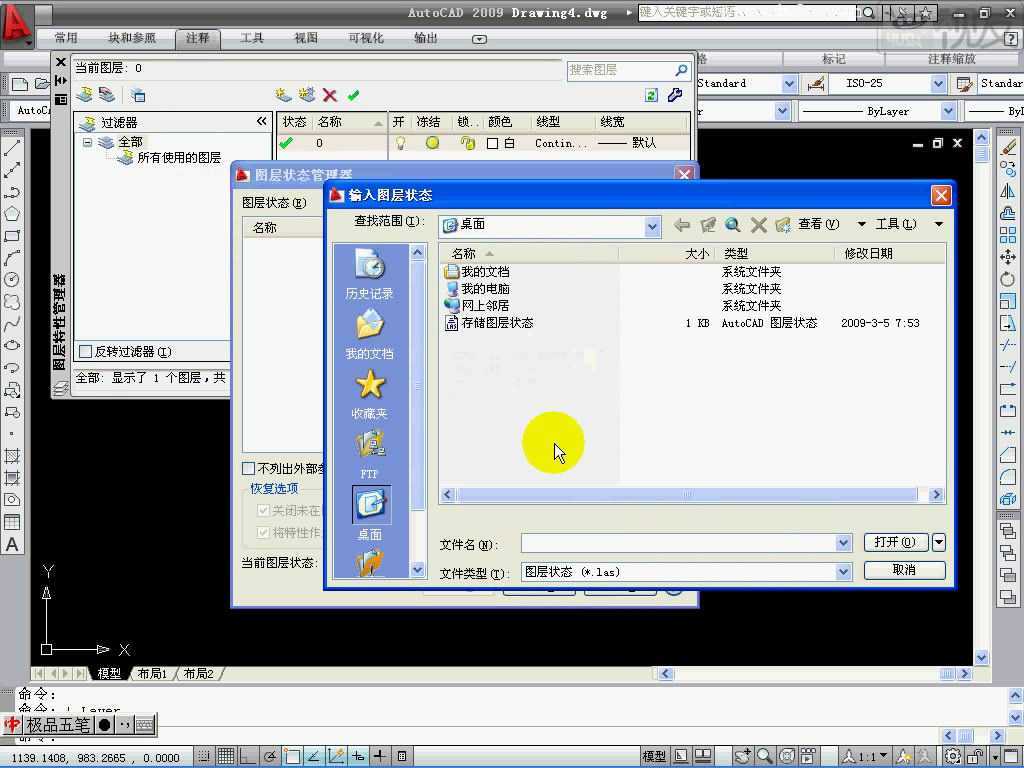
Task: Click the 取消 button
Action: (904, 570)
